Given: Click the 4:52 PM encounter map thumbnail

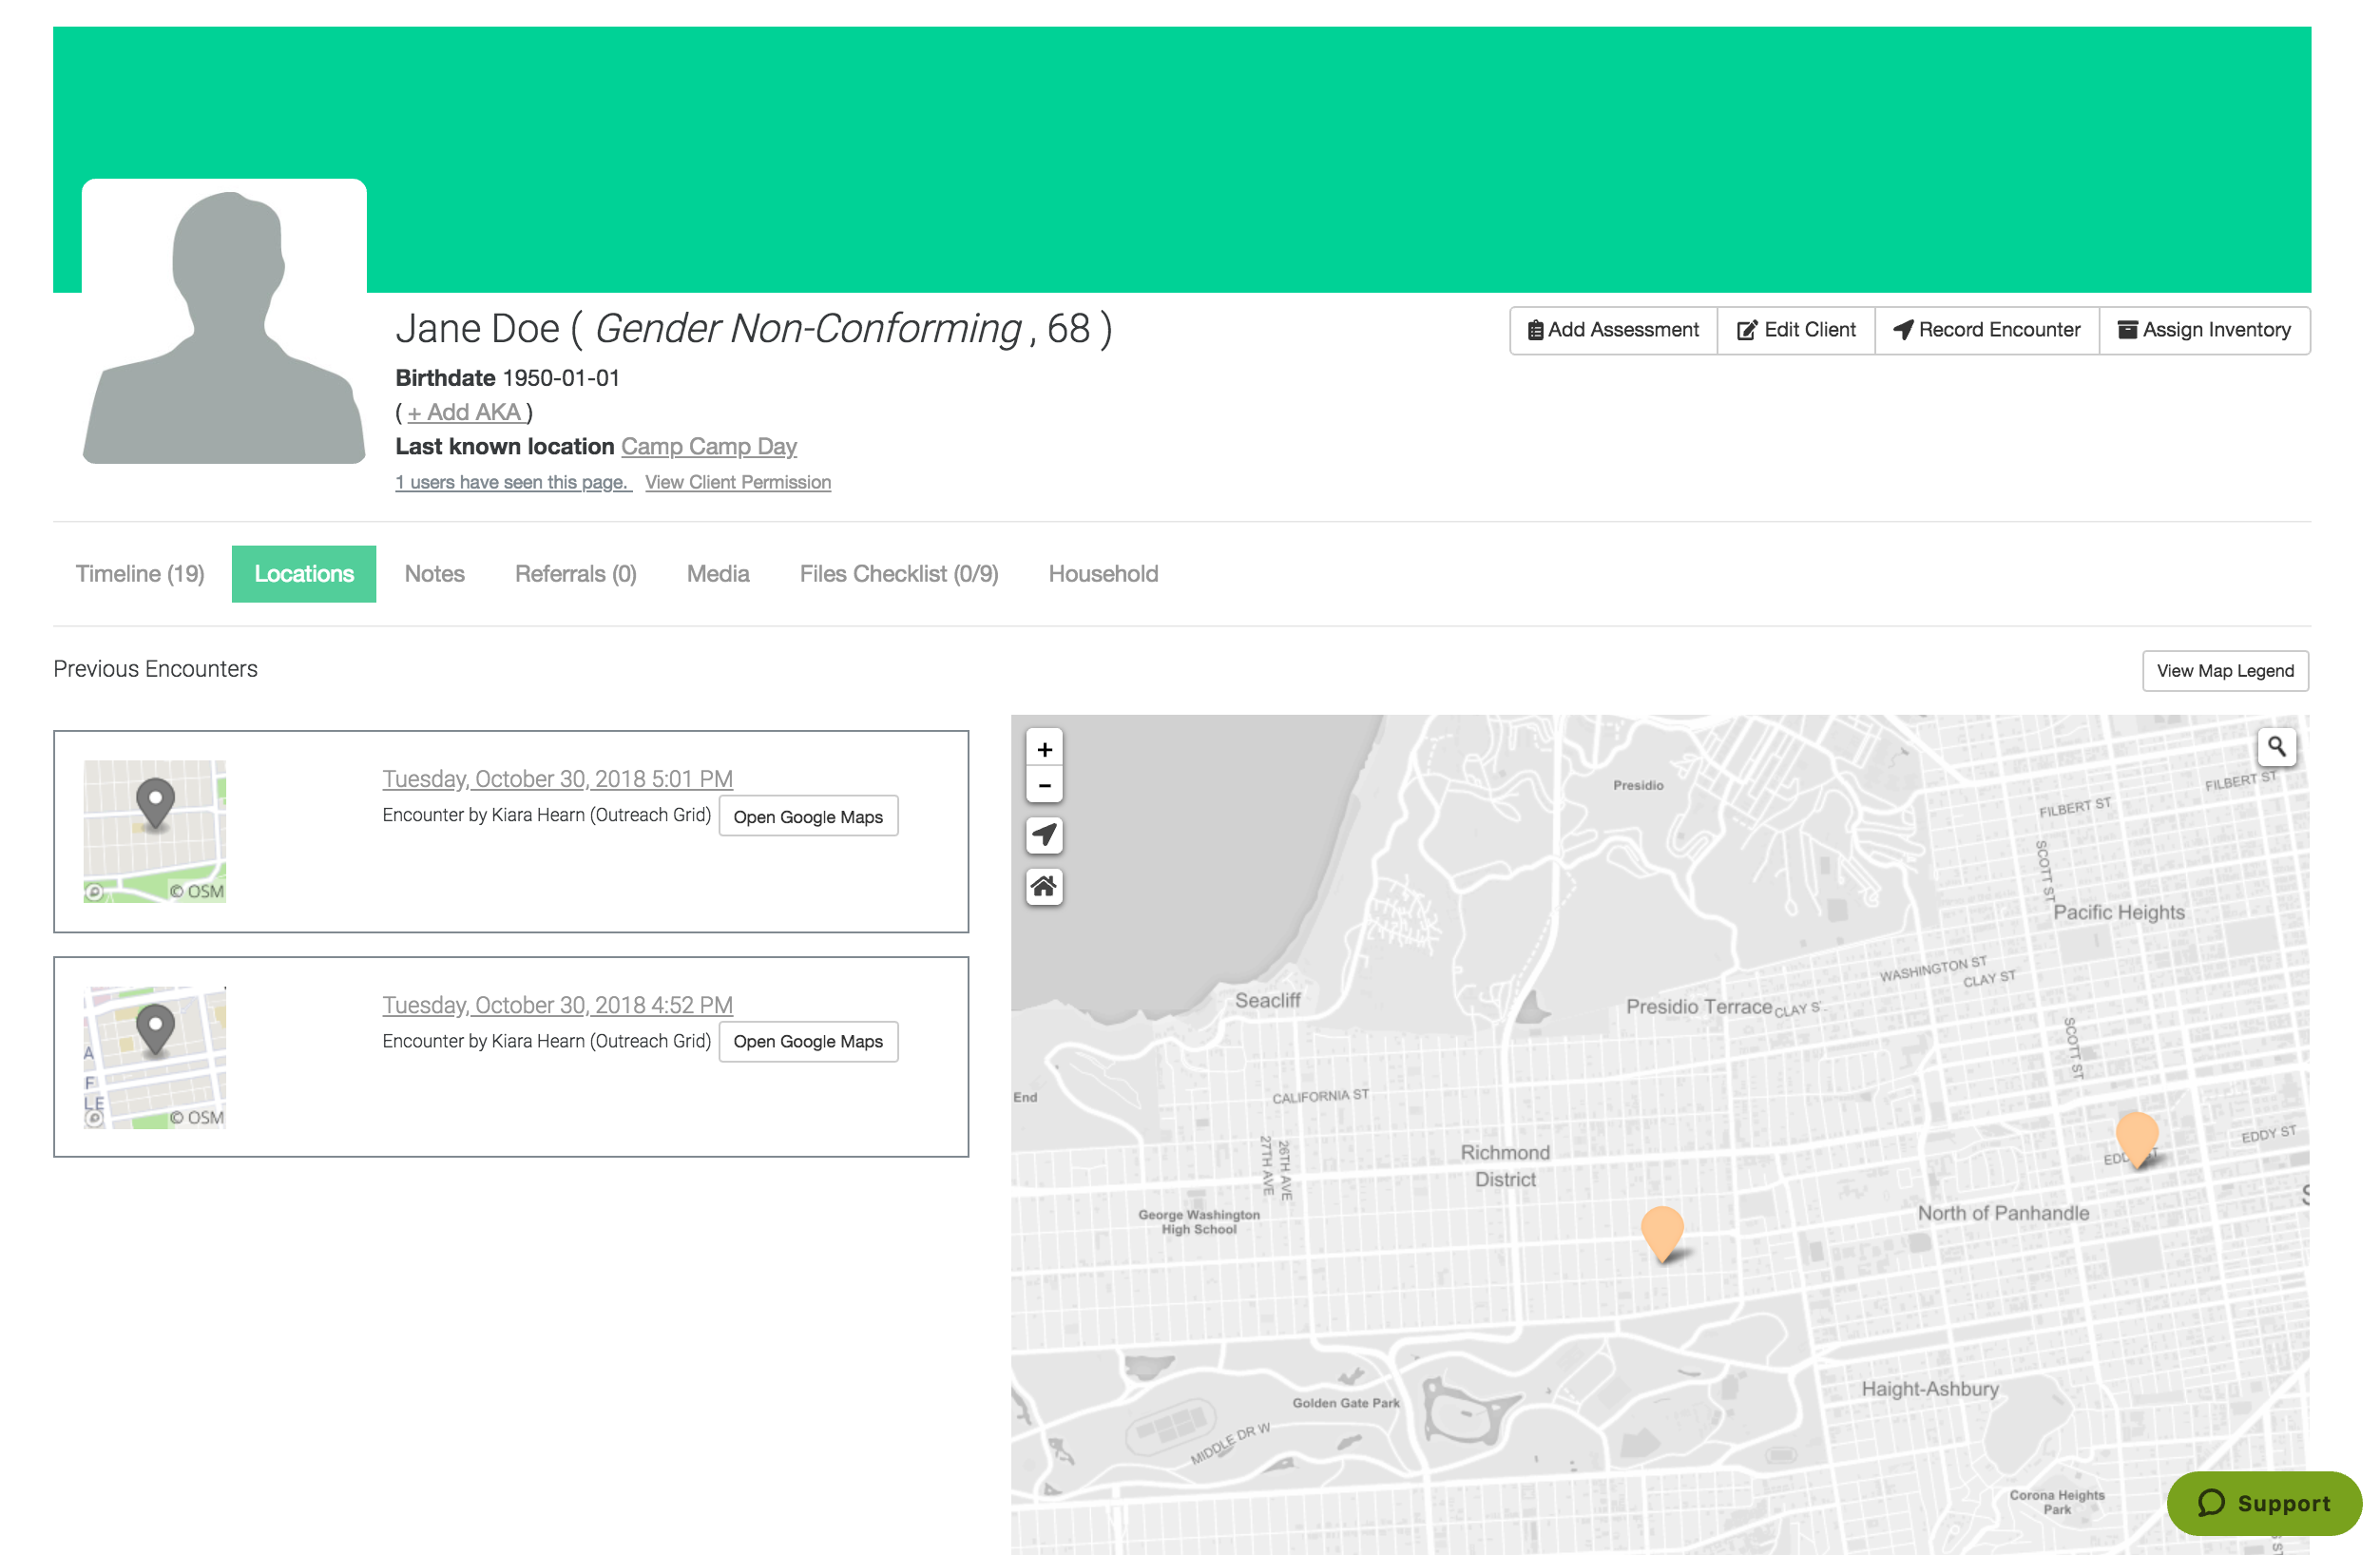Looking at the screenshot, I should (155, 1058).
